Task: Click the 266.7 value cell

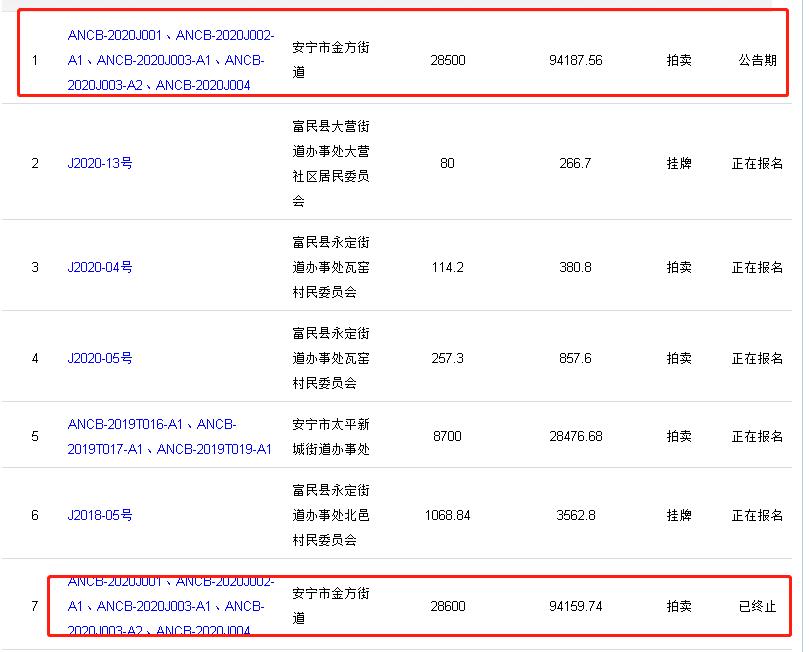Action: click(575, 163)
